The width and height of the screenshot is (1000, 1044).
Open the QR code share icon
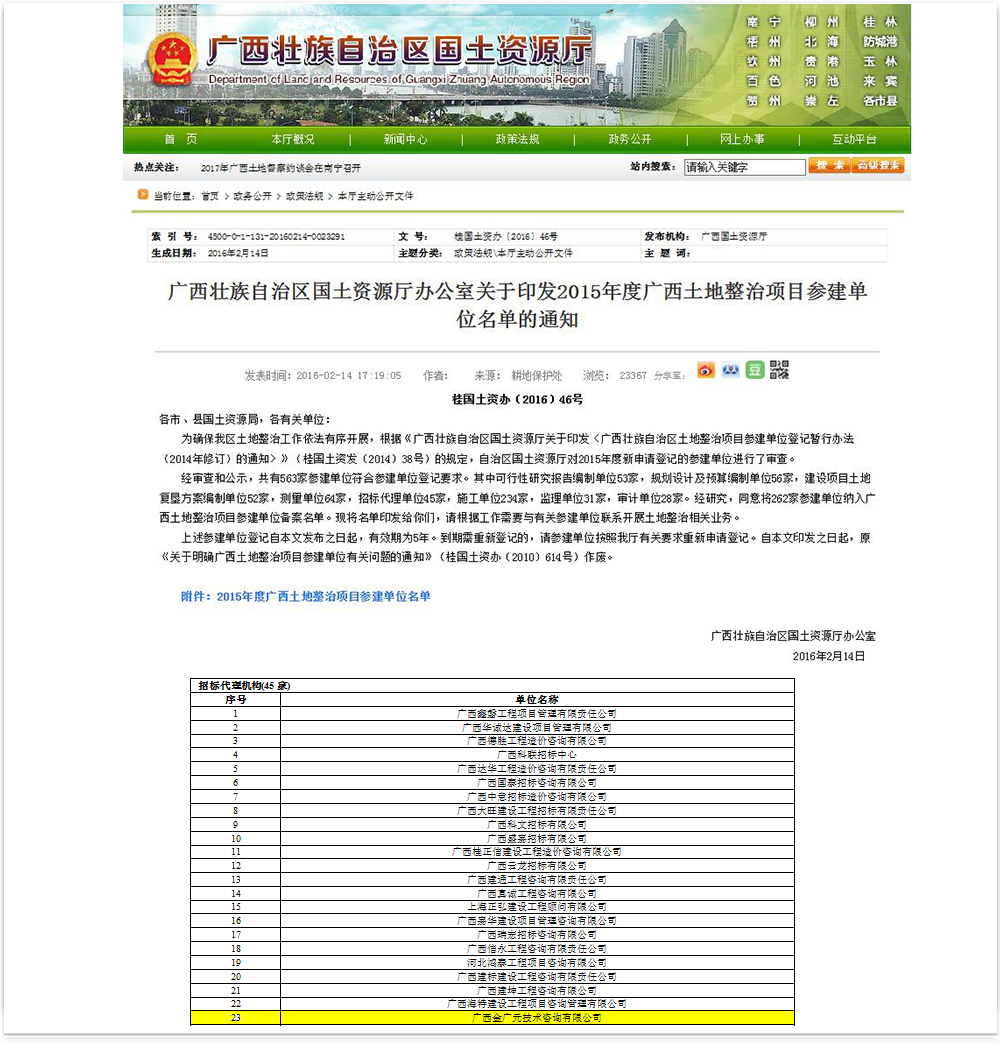coord(779,370)
